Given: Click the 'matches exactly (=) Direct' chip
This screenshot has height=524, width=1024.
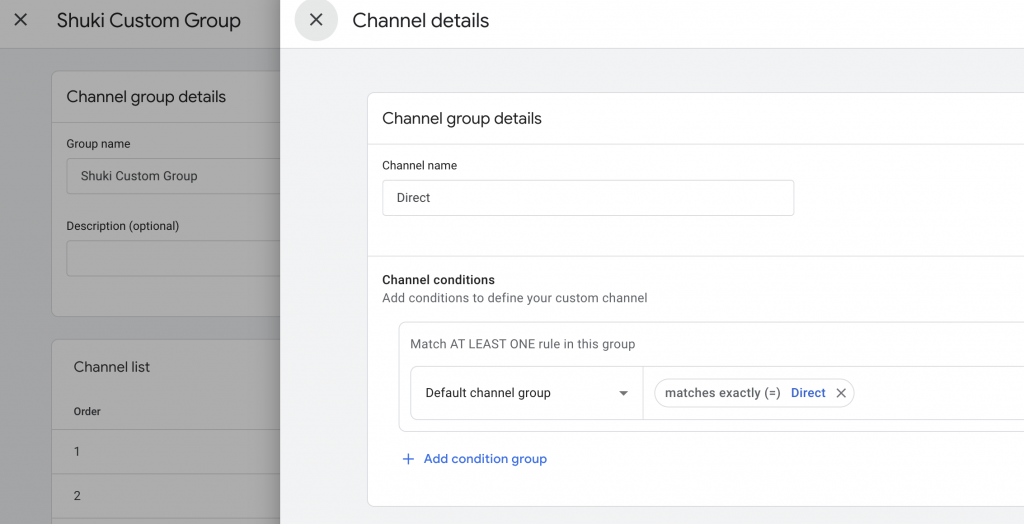Looking at the screenshot, I should point(754,393).
